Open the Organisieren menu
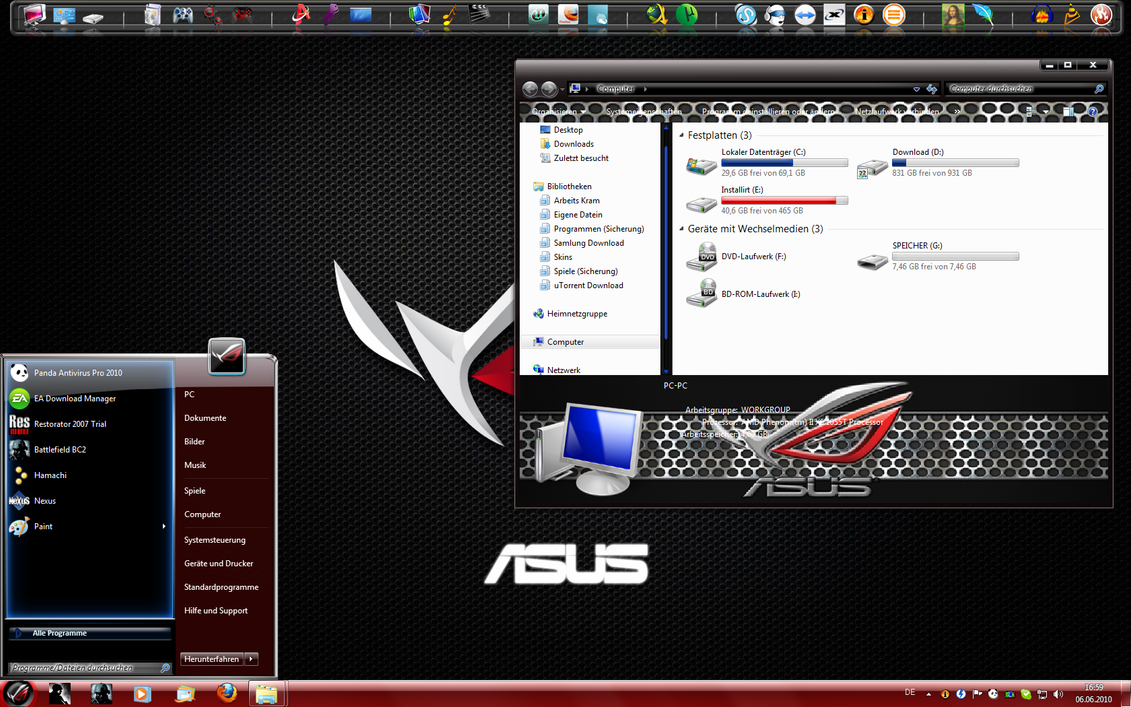Screen dimensions: 1131x707 [558, 111]
